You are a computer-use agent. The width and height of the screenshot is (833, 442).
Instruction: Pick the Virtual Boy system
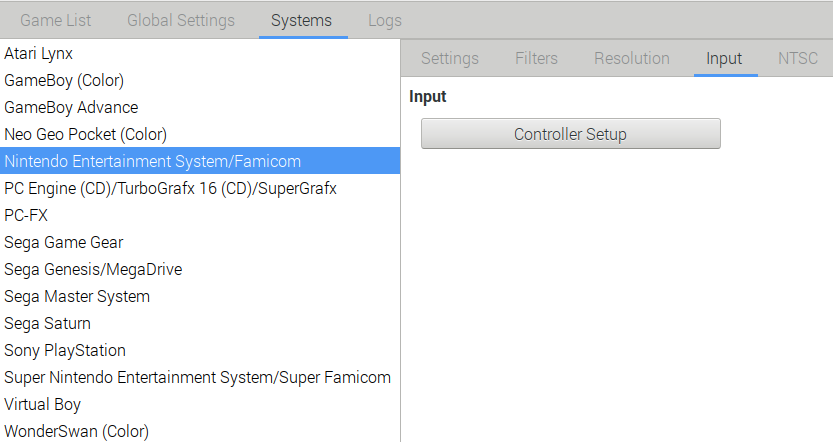pos(200,404)
